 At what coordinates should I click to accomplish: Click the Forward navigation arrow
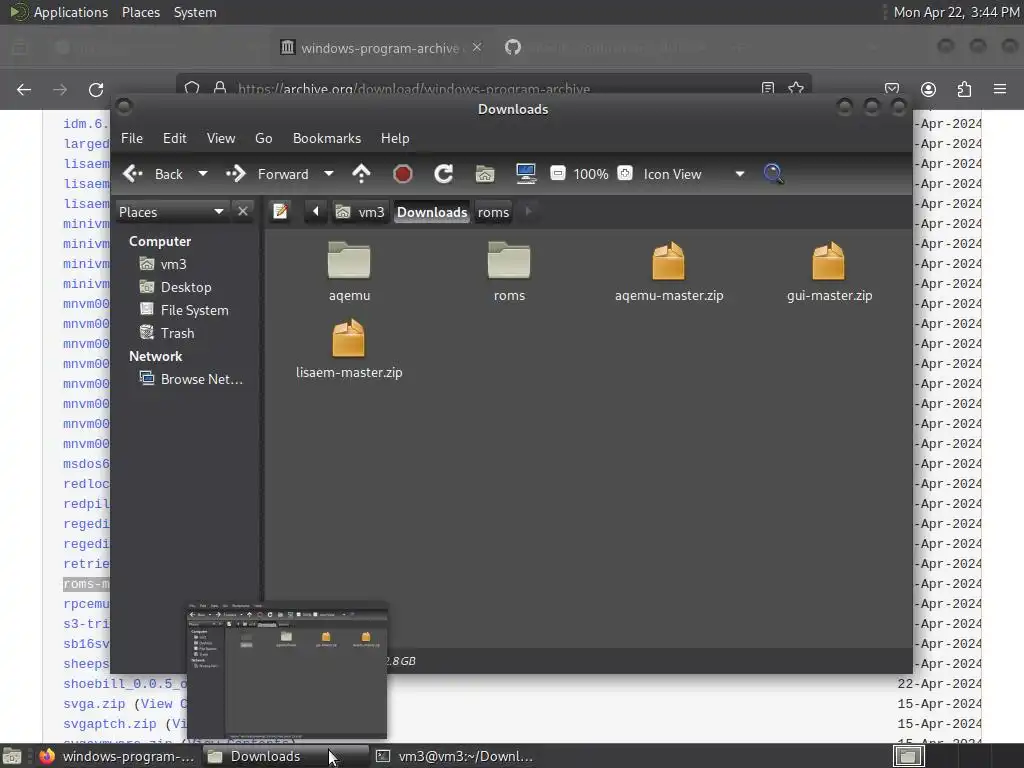267,174
